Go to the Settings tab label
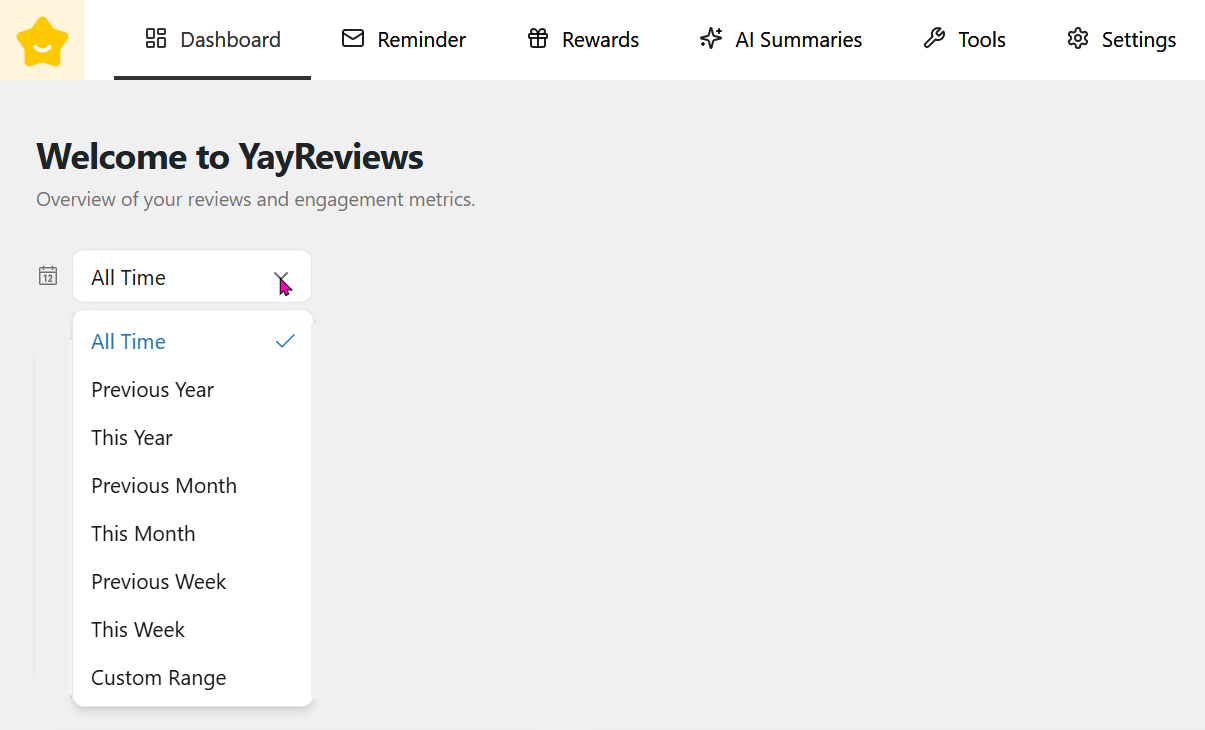Screen dimensions: 1205x730 1138,40
